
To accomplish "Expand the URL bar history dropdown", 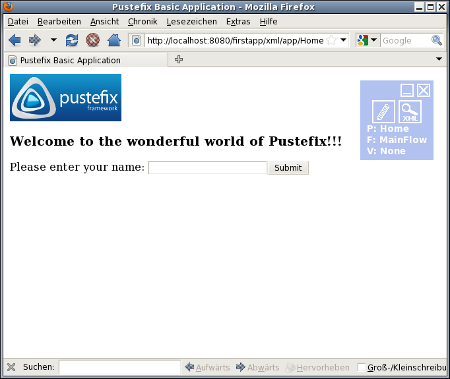I will click(343, 40).
